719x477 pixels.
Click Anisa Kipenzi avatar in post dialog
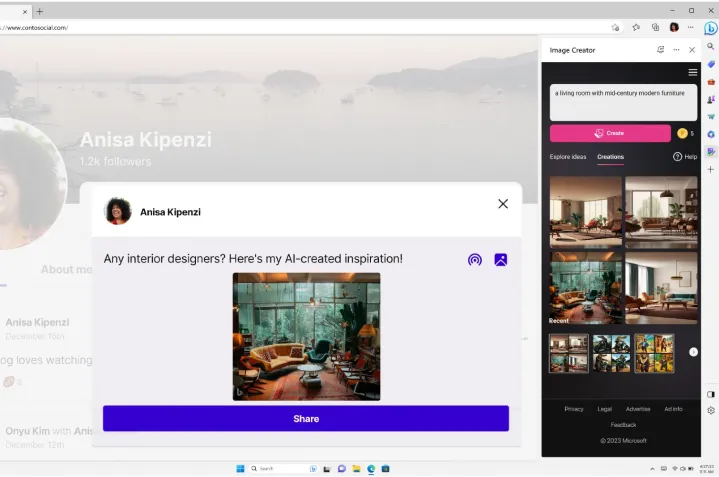(118, 211)
